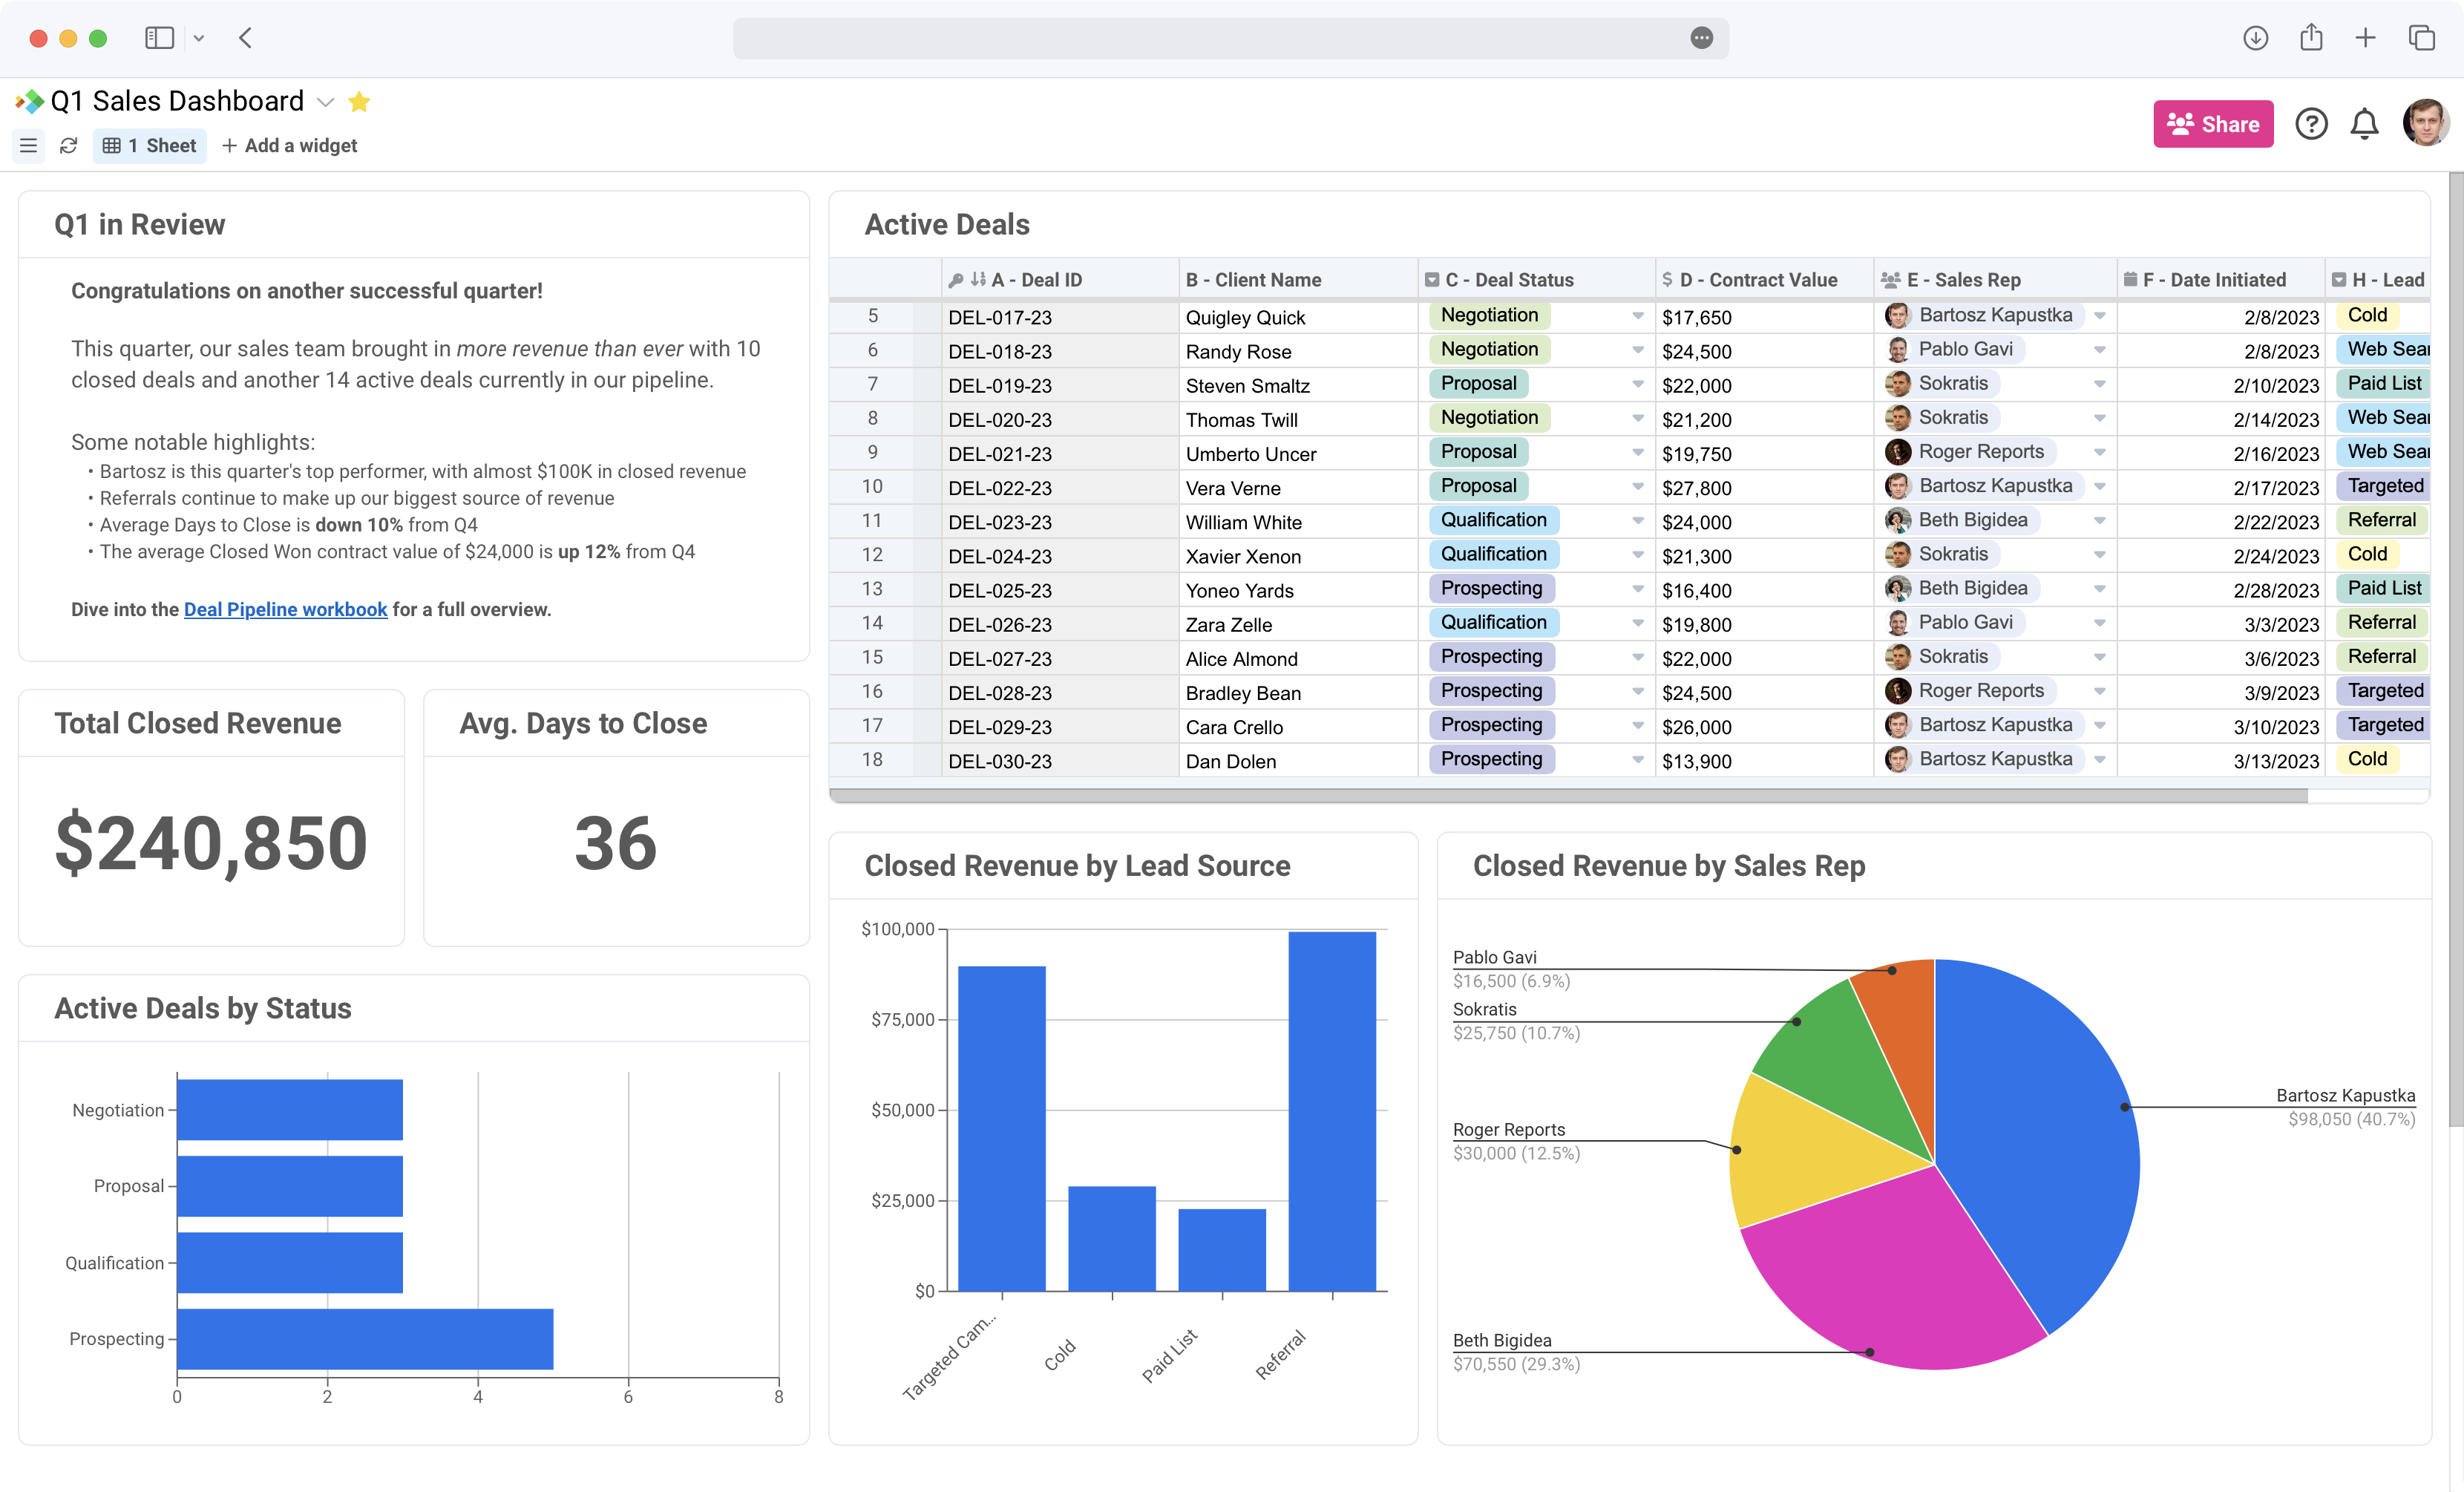This screenshot has width=2464, height=1492.
Task: Open the Deal Pipeline workbook link
Action: pyautogui.click(x=285, y=610)
